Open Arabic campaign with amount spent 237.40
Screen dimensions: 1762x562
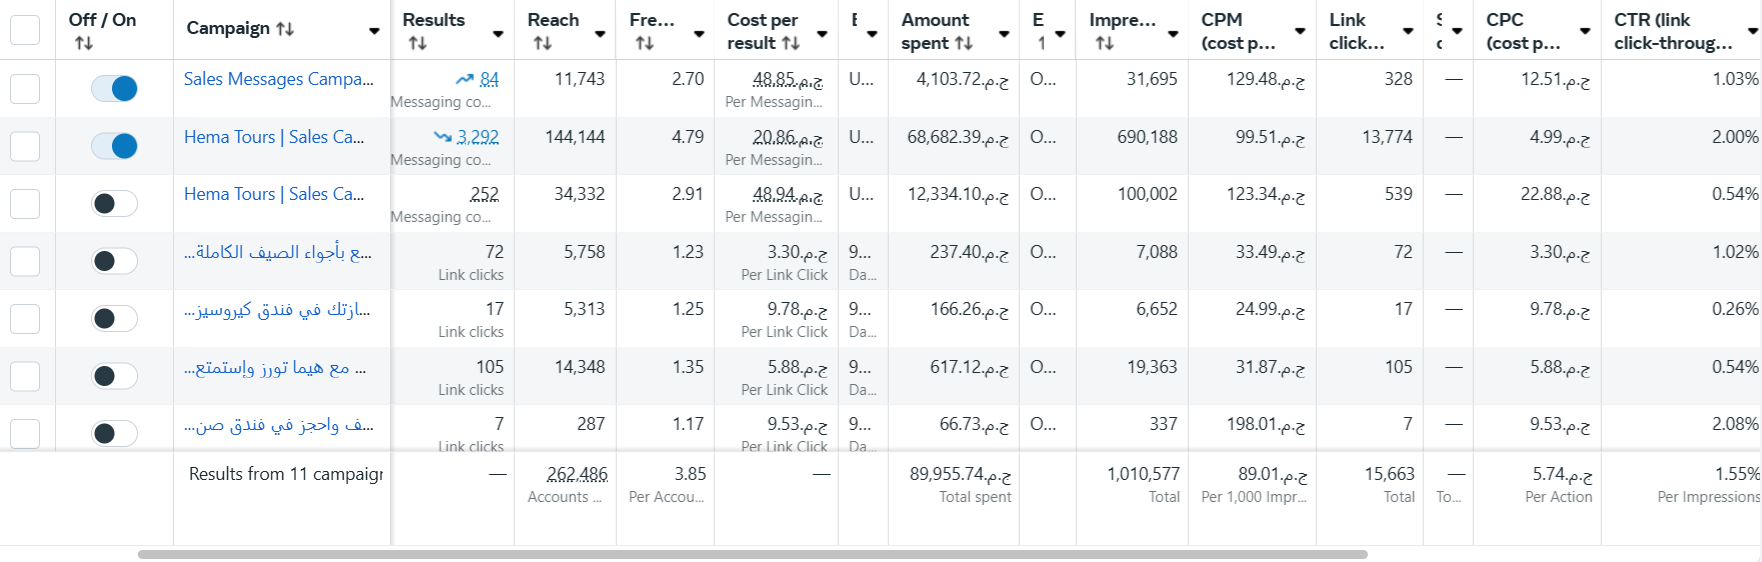click(278, 252)
